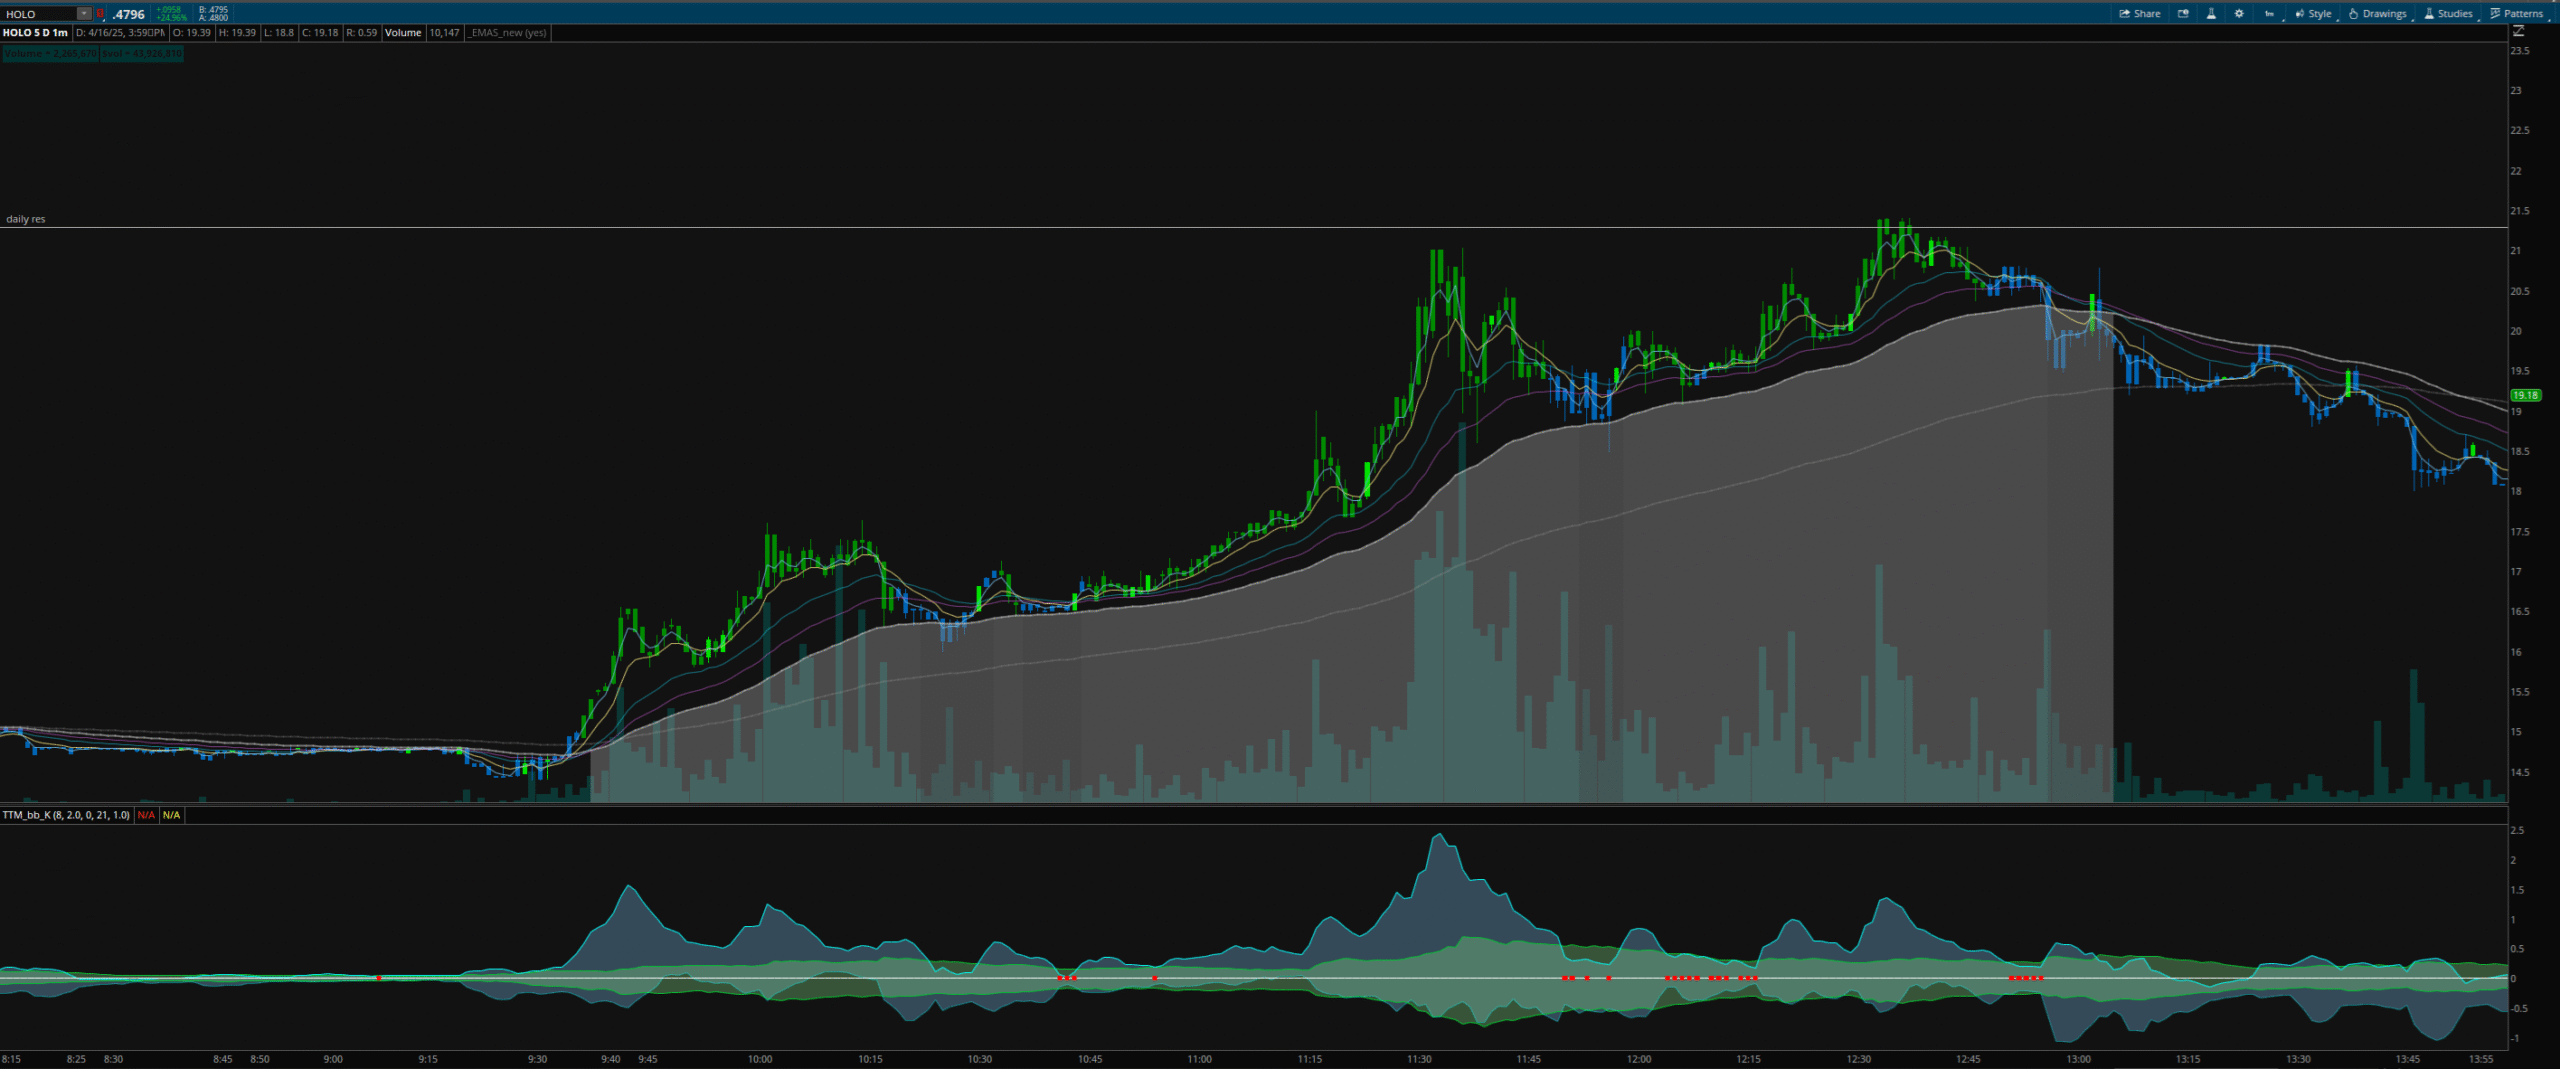The height and width of the screenshot is (1069, 2560).
Task: Click the _EMAS_new (yes) study label
Action: pyautogui.click(x=508, y=33)
